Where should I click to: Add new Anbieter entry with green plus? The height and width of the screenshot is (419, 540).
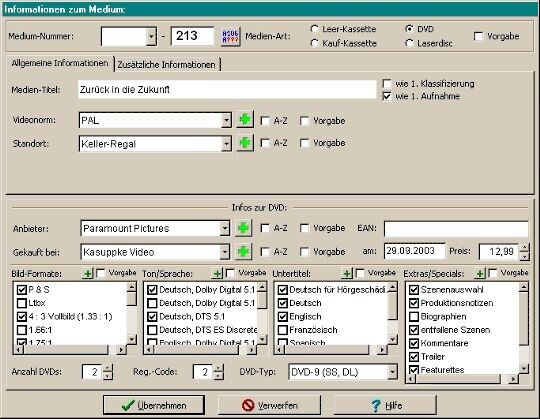point(243,228)
